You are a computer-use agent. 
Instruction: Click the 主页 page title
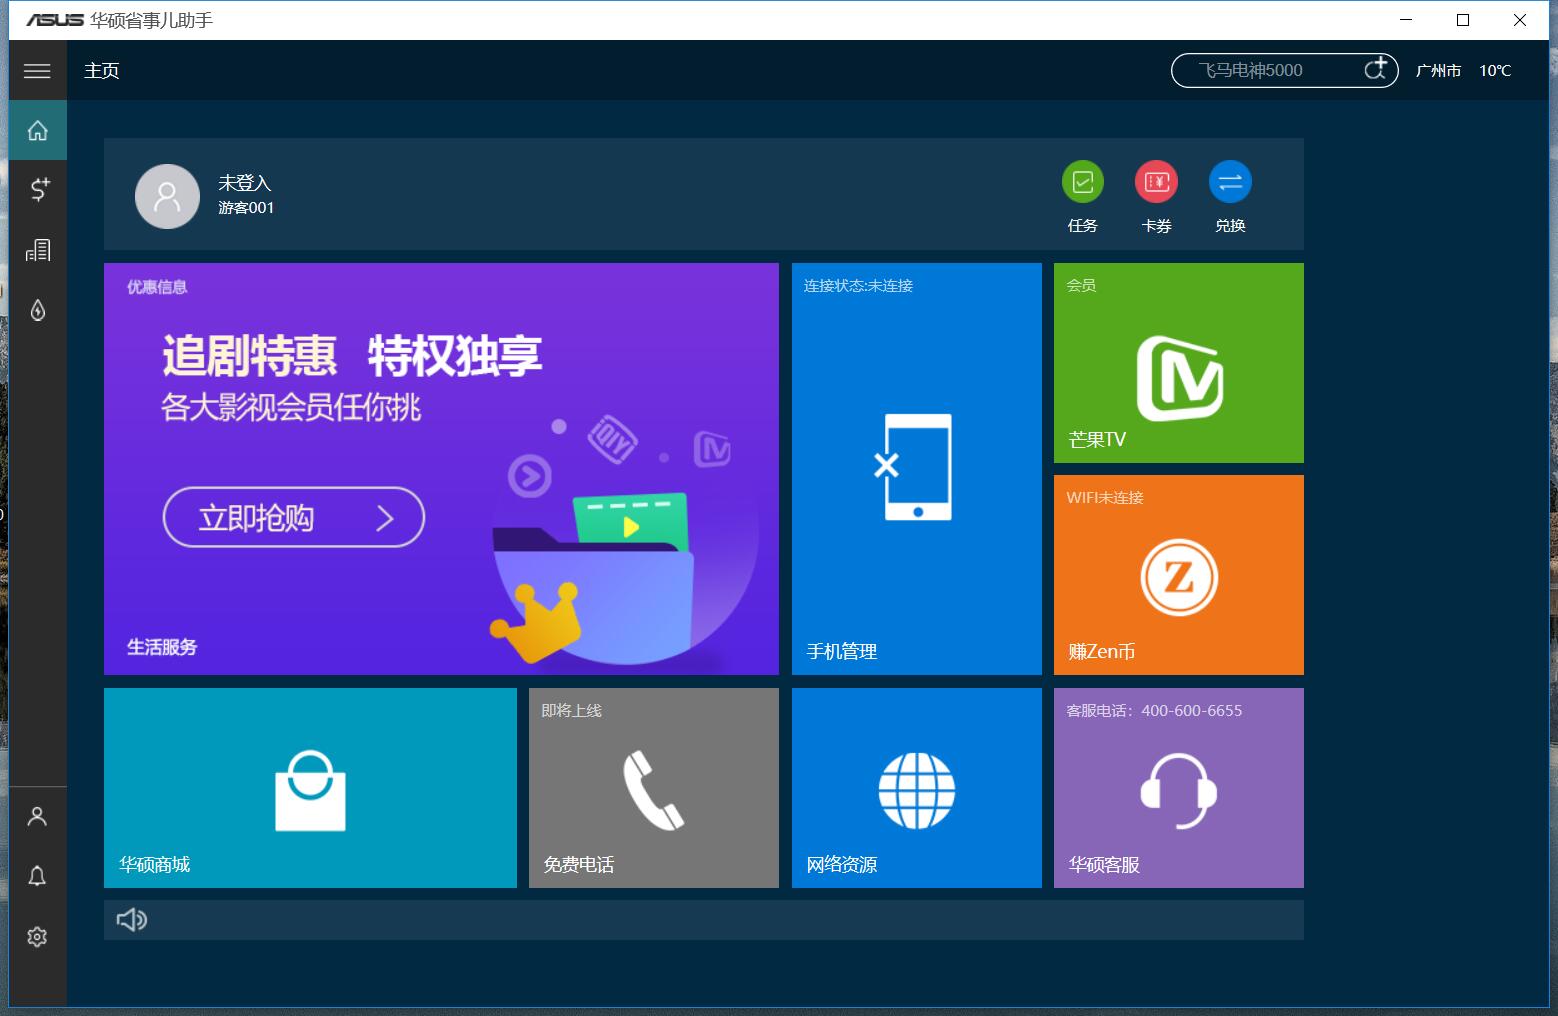(102, 70)
